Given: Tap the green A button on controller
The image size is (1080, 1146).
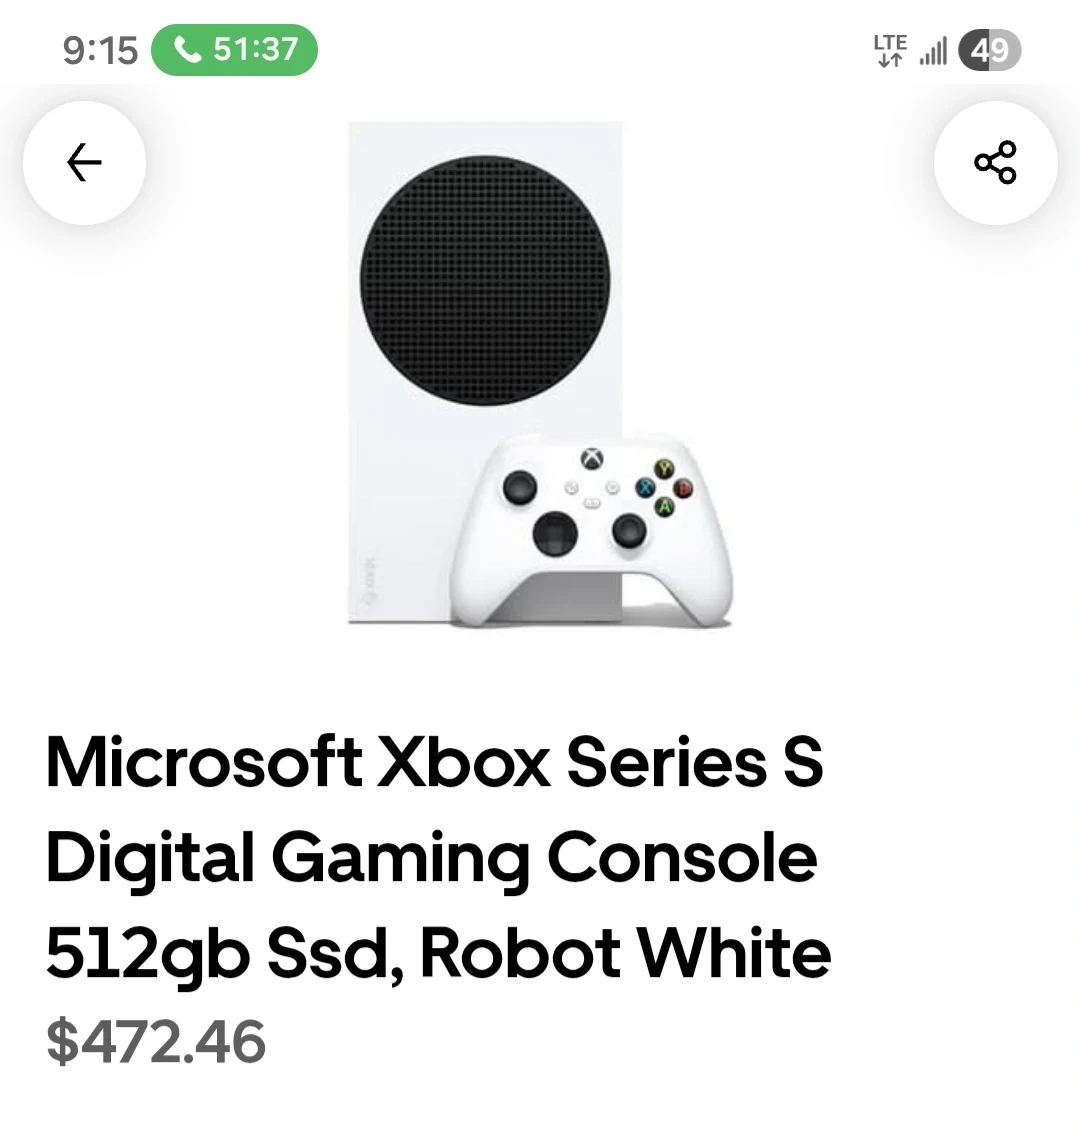Looking at the screenshot, I should 664,506.
